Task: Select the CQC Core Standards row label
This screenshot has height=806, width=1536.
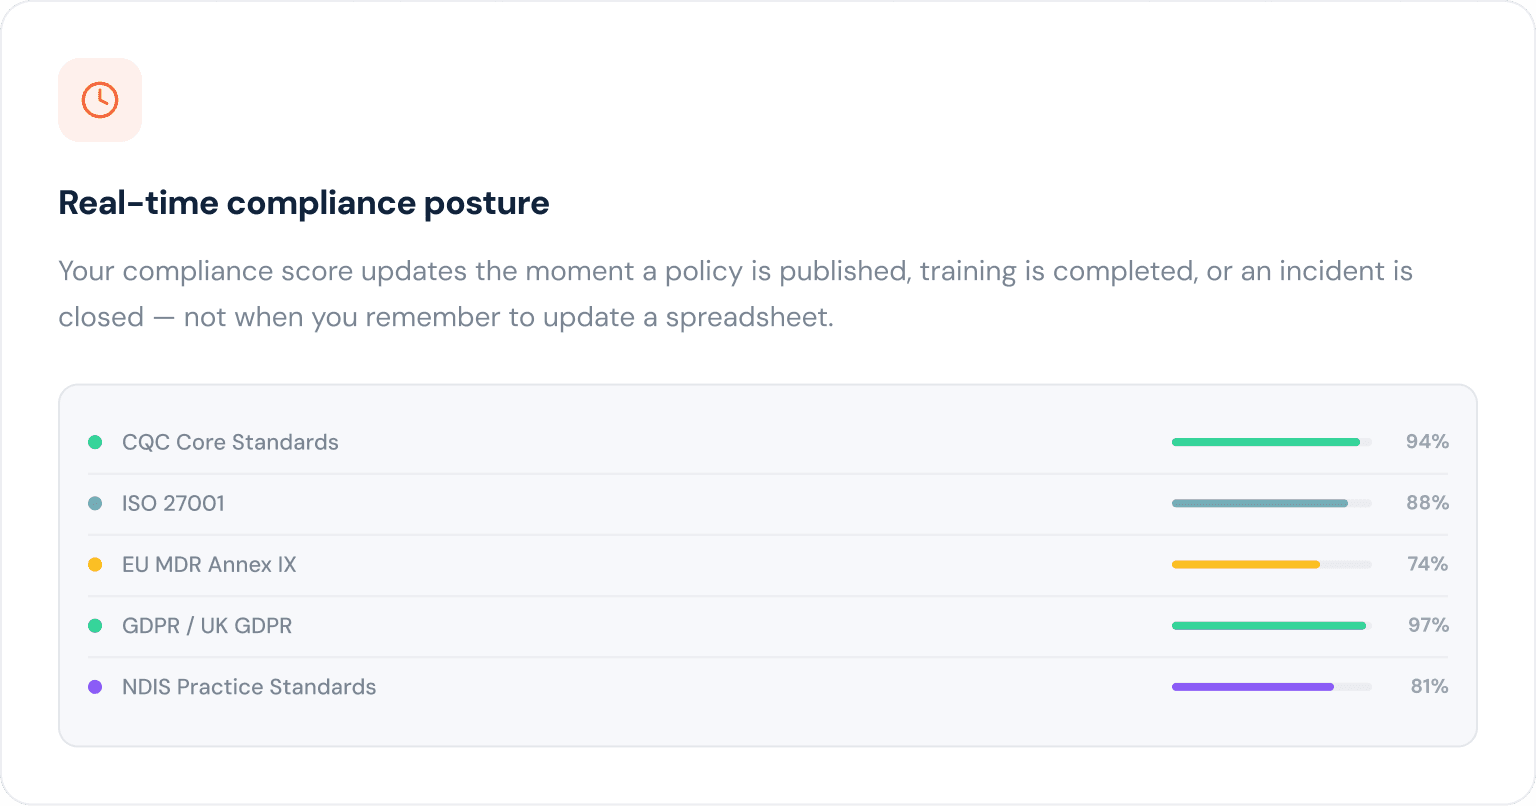Action: (x=230, y=442)
